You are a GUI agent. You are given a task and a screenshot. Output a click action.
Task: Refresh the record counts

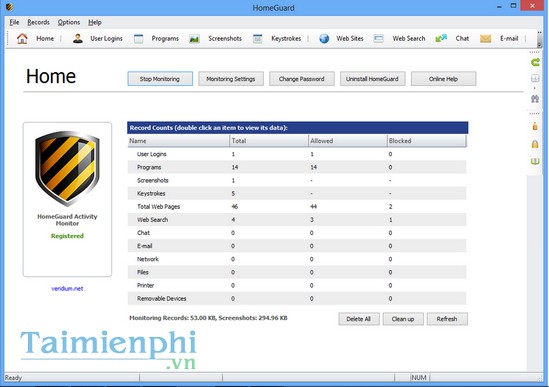(447, 319)
